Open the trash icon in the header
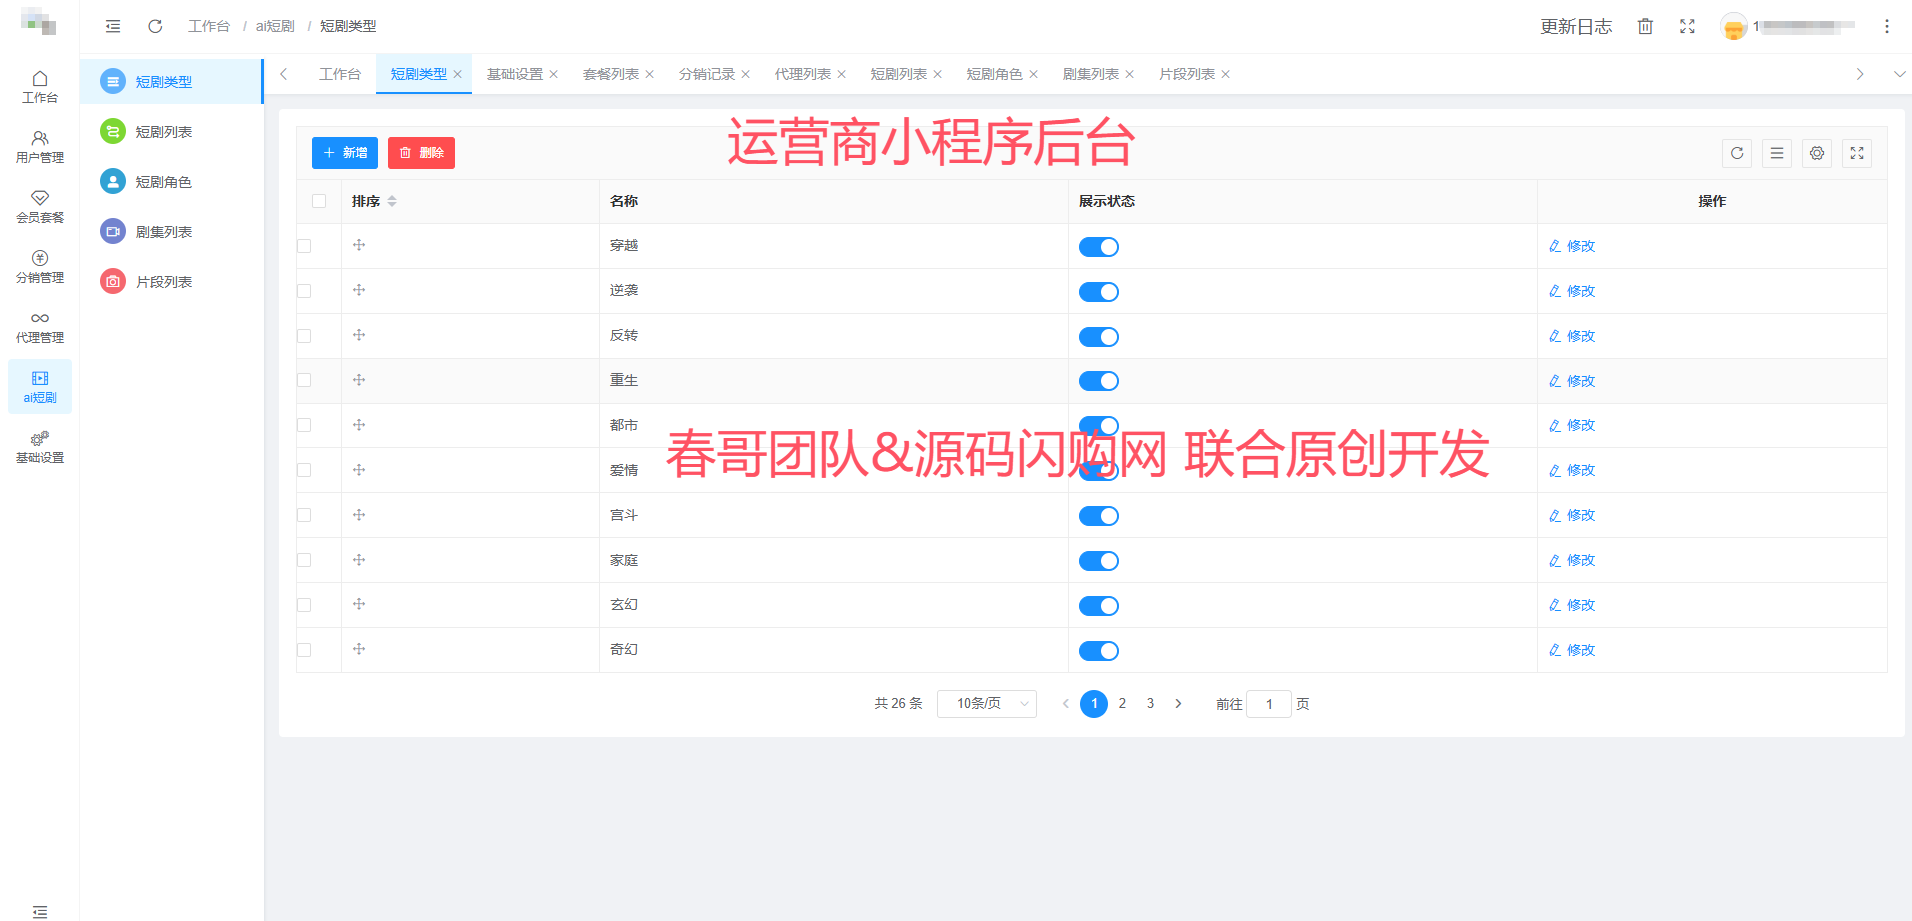The height and width of the screenshot is (921, 1912). click(x=1645, y=26)
